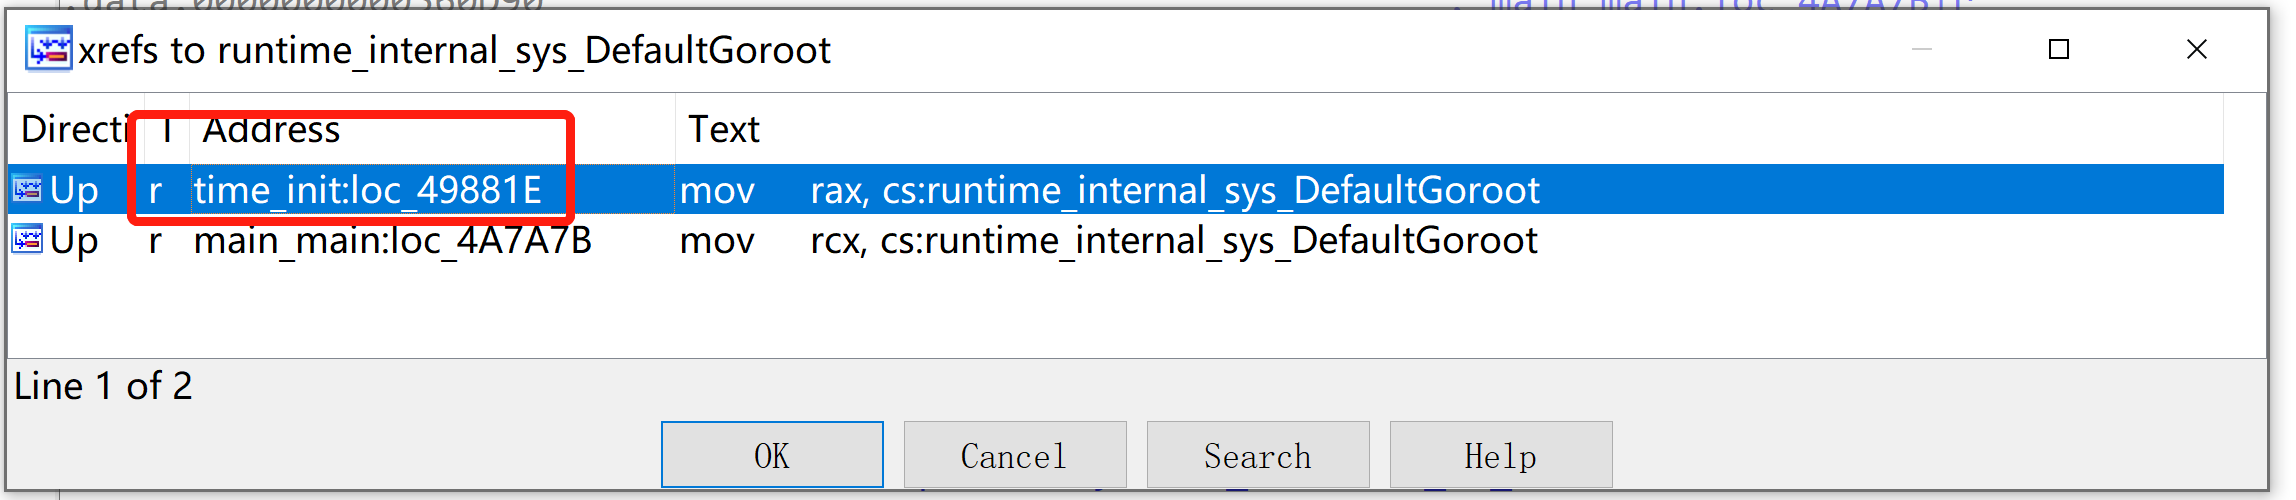Click the Up direction in second row
The height and width of the screenshot is (500, 2296).
pyautogui.click(x=74, y=240)
